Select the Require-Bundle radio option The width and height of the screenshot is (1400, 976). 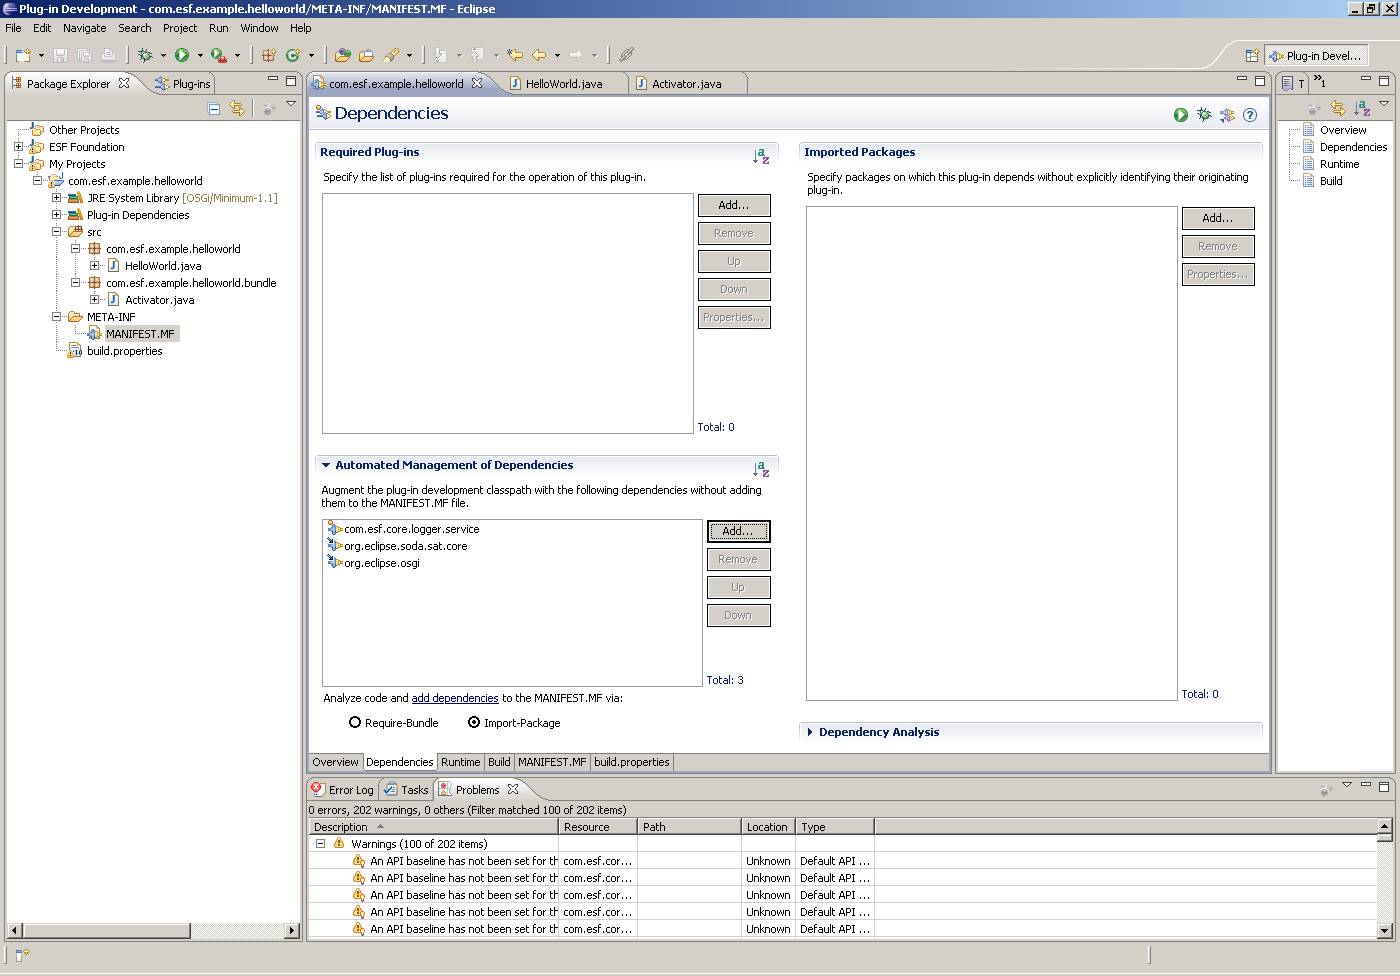(x=355, y=722)
